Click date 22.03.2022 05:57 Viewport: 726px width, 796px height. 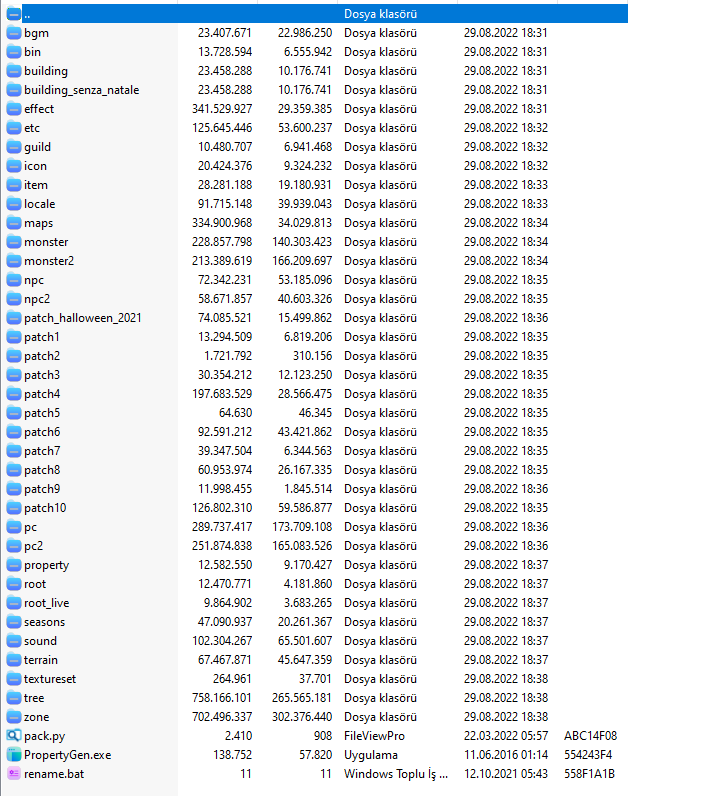coord(506,736)
